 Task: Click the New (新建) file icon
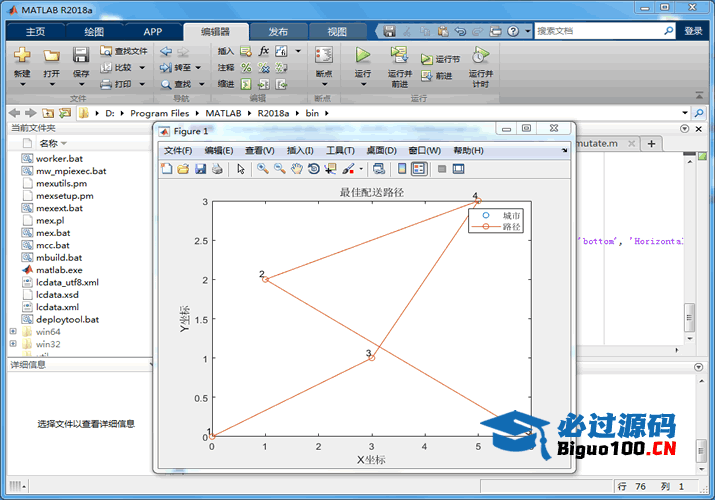[x=22, y=55]
